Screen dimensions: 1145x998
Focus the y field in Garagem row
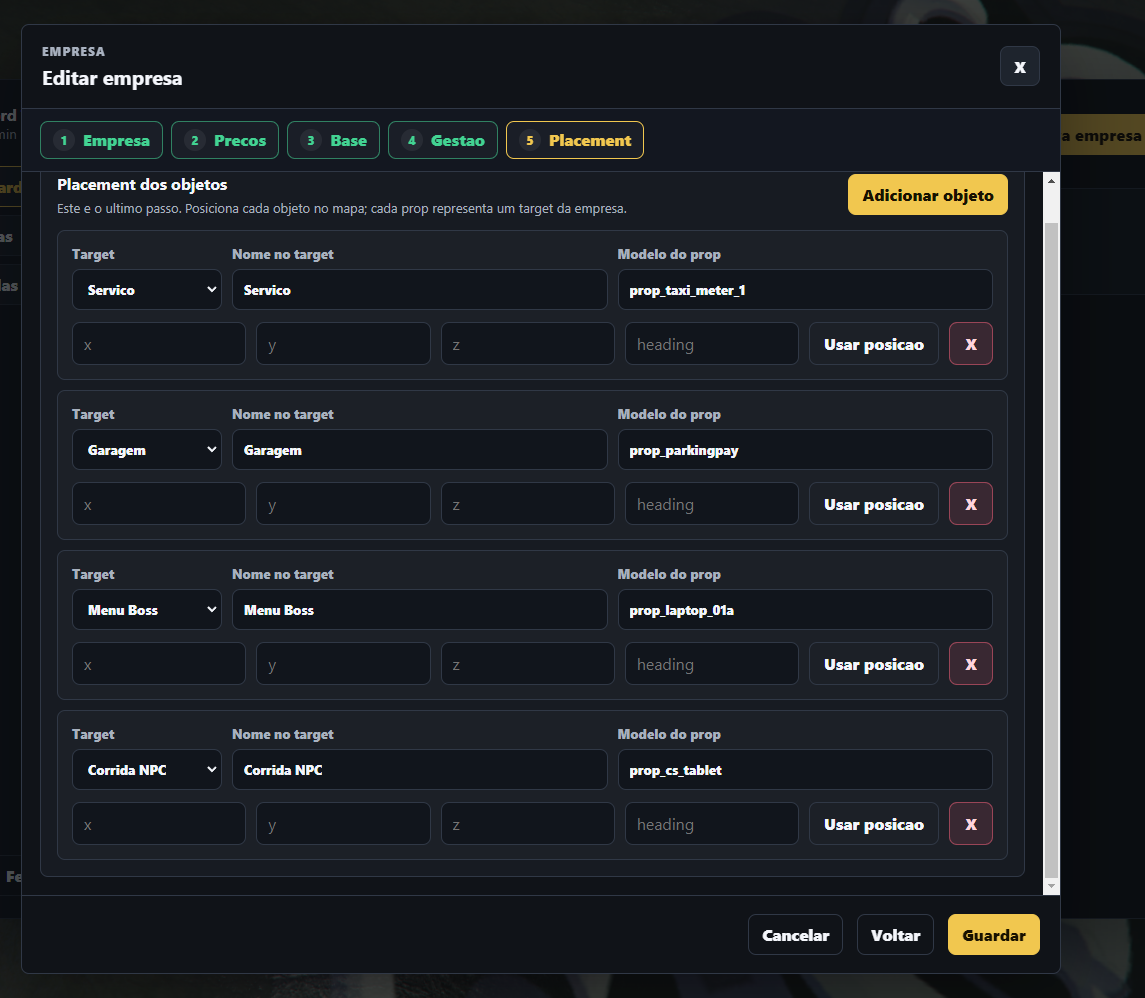[x=343, y=504]
